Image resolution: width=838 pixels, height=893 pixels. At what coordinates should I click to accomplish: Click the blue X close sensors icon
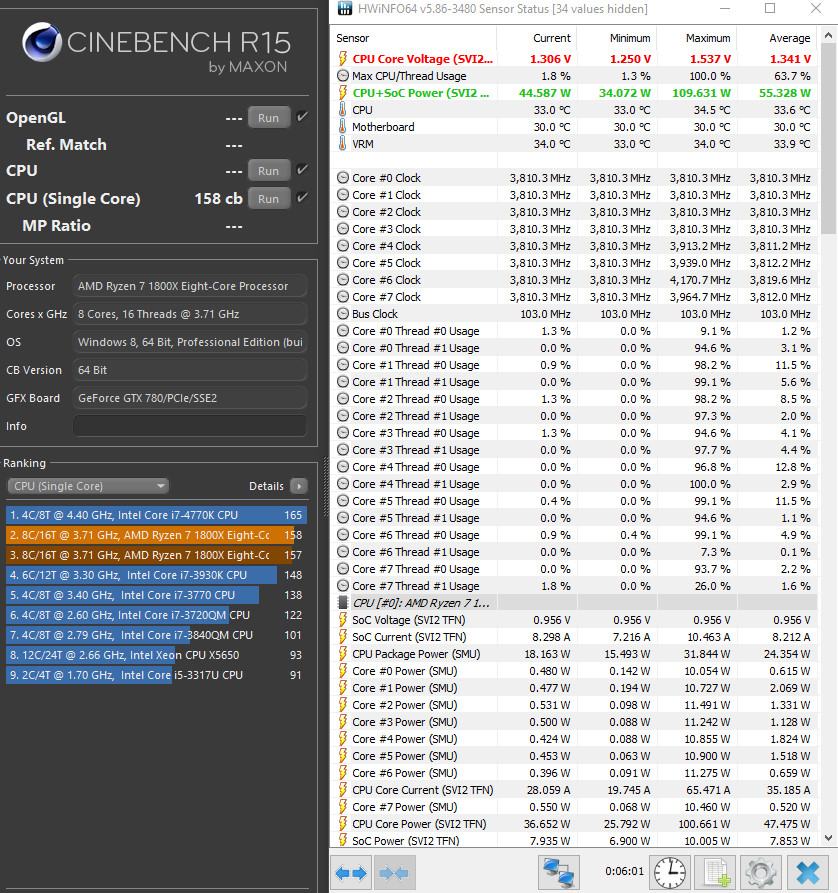coord(807,872)
